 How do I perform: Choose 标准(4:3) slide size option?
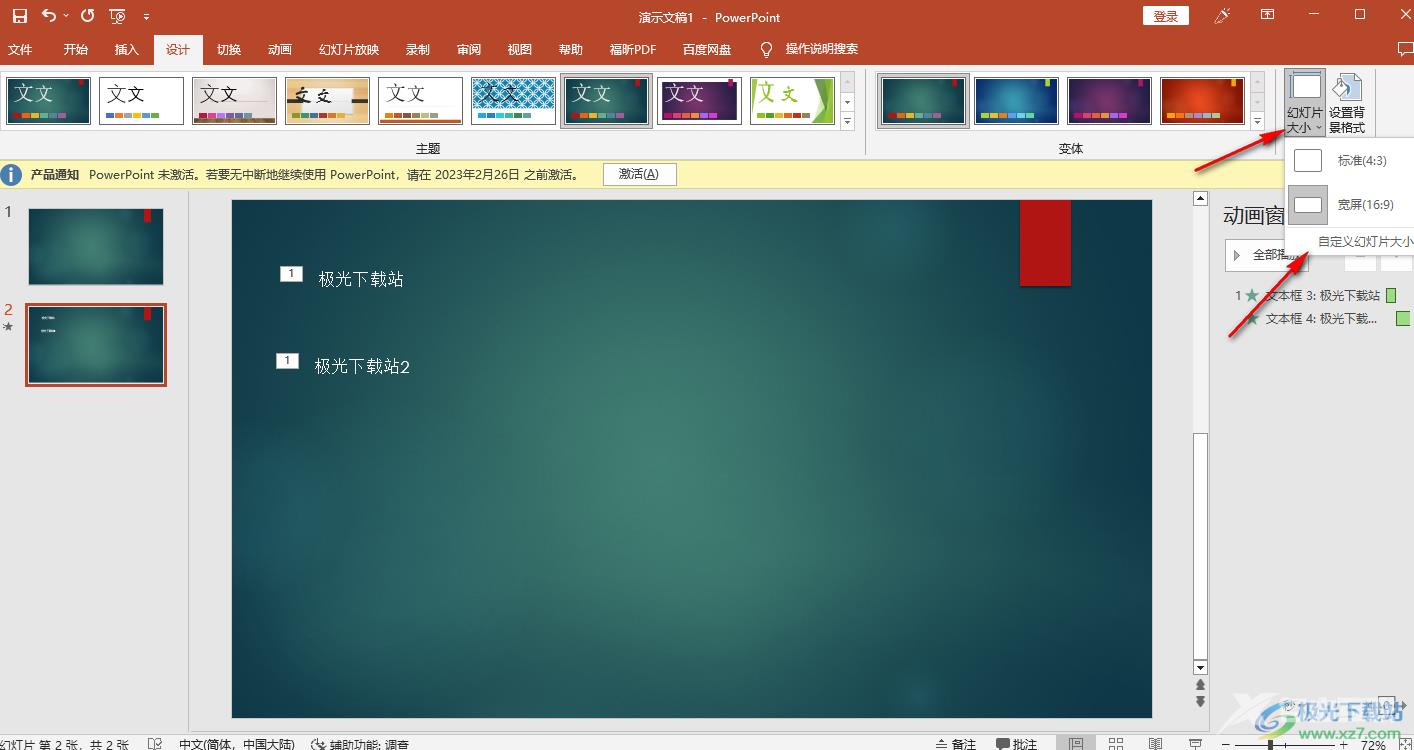(1349, 160)
